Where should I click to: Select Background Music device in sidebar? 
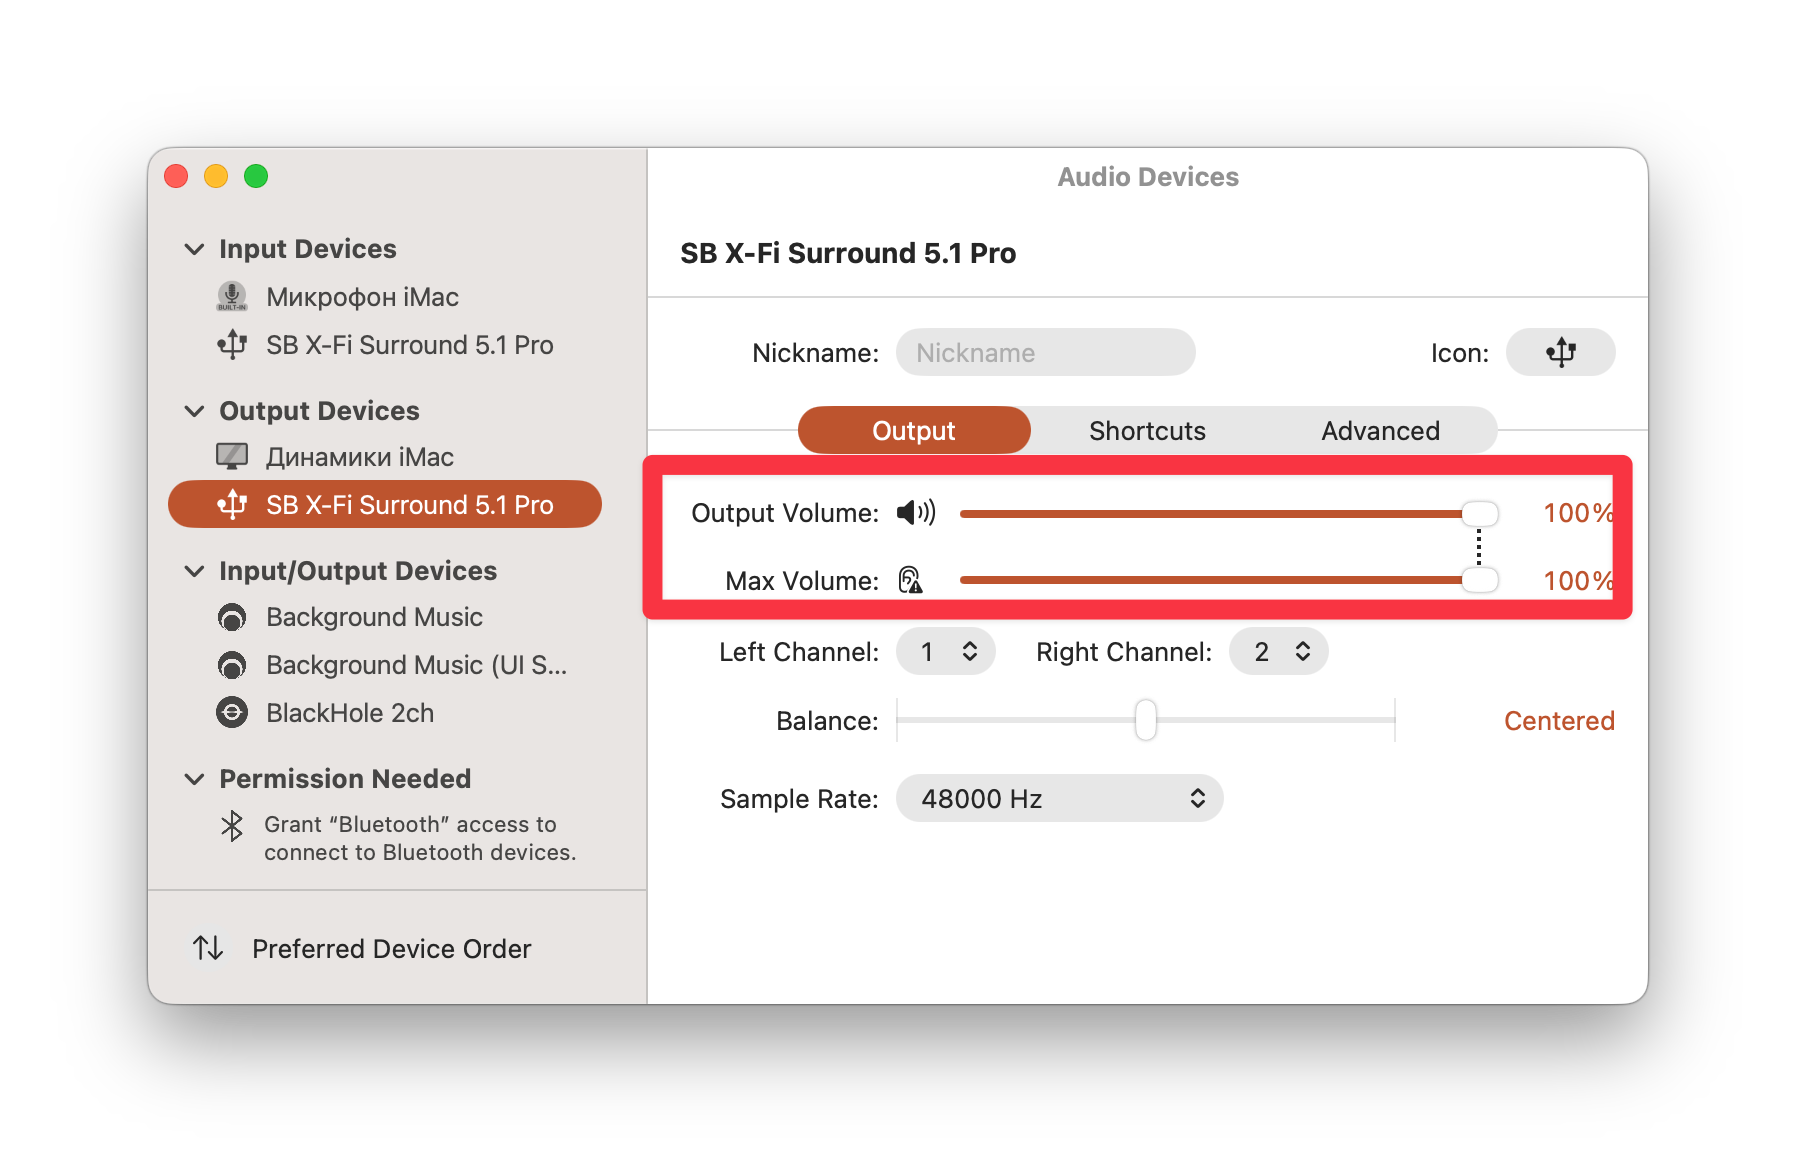pos(373,617)
